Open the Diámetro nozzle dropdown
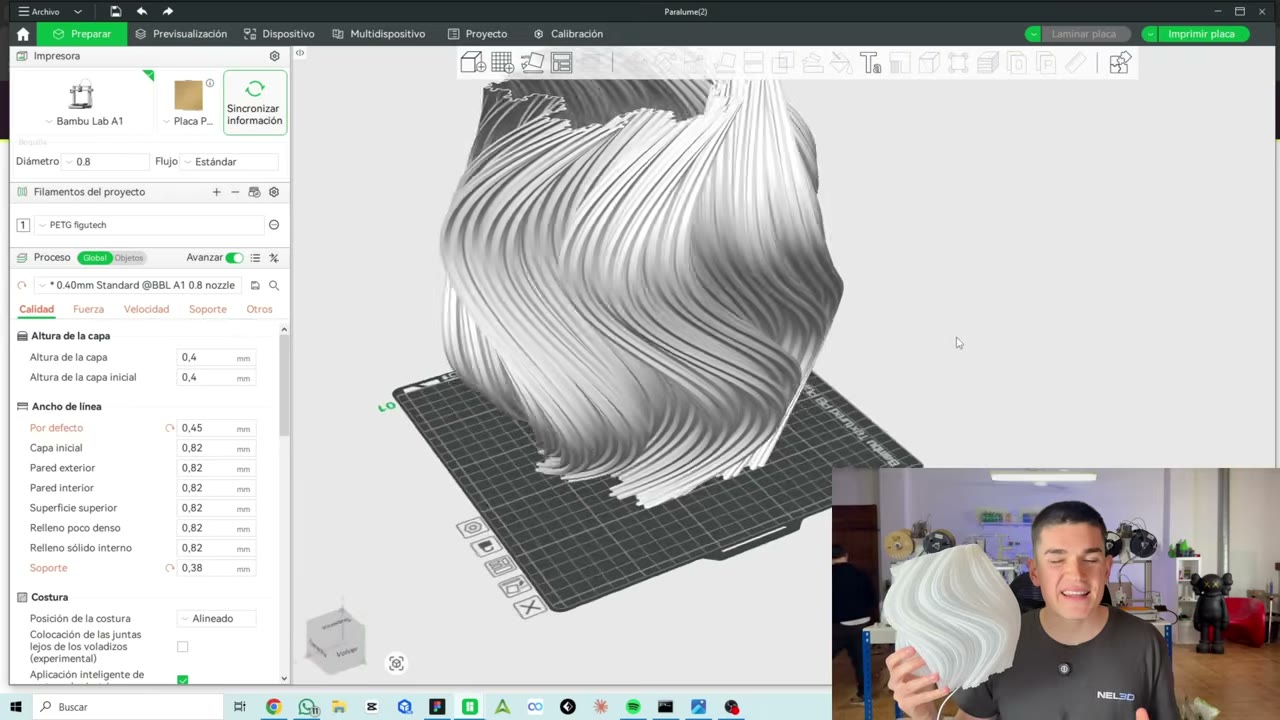Image resolution: width=1280 pixels, height=720 pixels. 105,161
